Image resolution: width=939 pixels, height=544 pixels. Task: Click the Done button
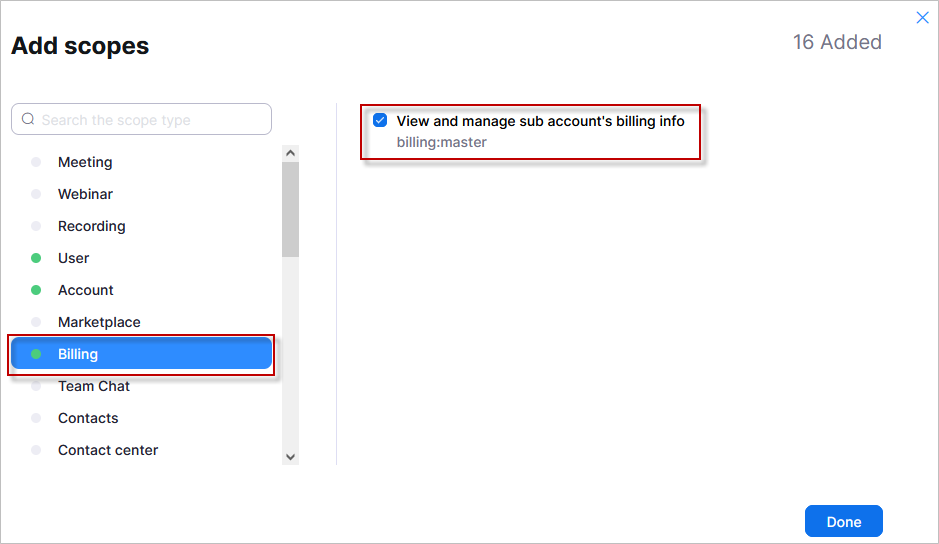coord(843,521)
